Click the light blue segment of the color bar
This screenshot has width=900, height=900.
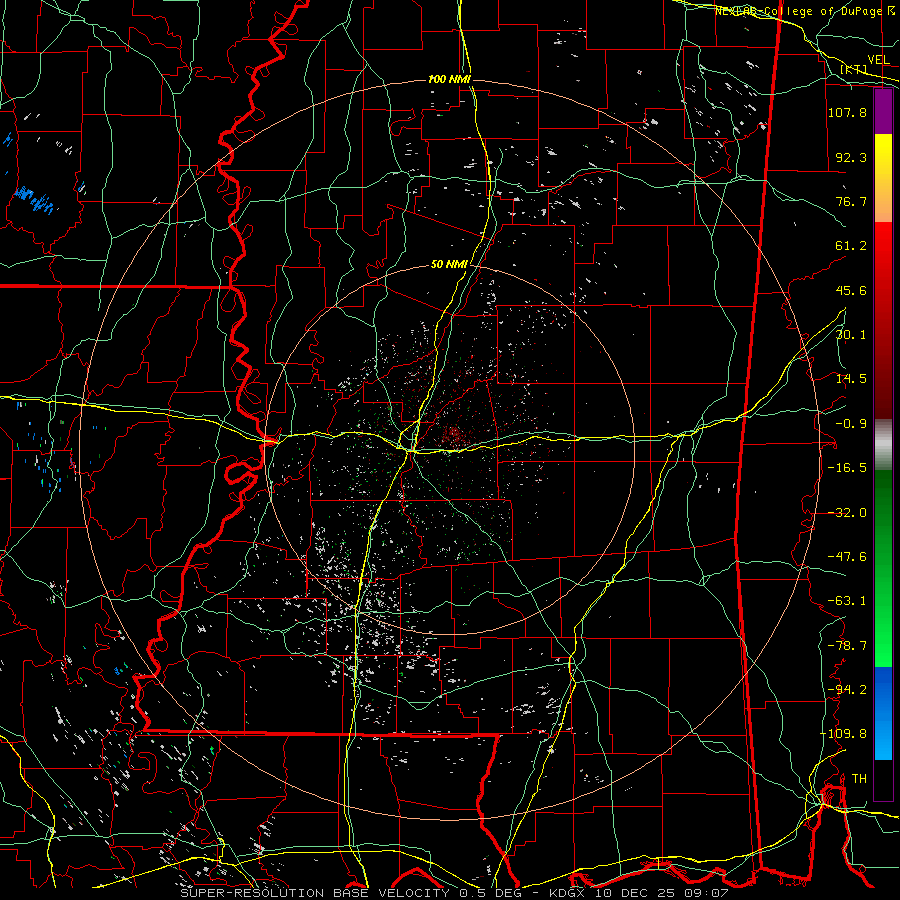[883, 713]
